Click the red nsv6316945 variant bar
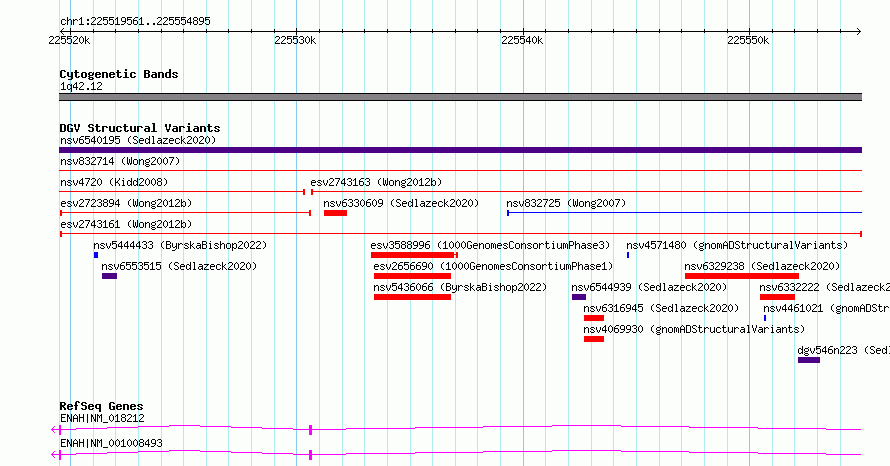This screenshot has width=890, height=466. click(594, 318)
